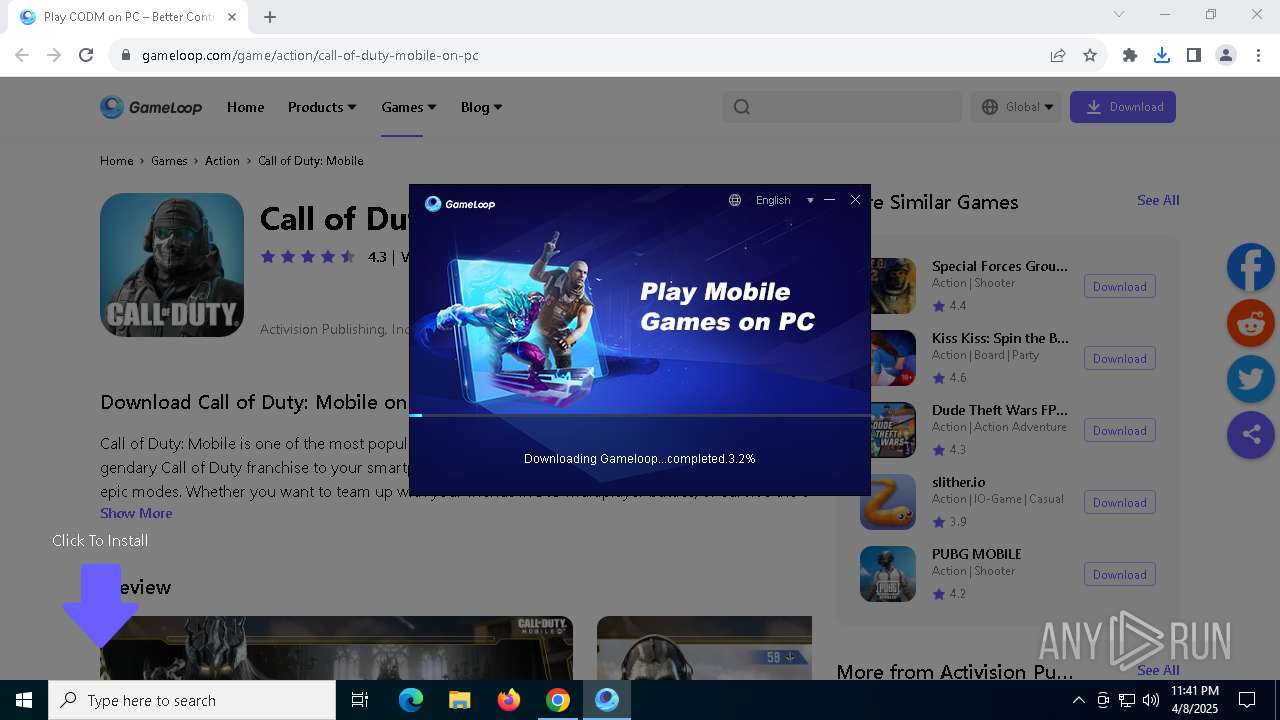This screenshot has height=720, width=1280.
Task: Open a new Chrome tab
Action: (x=270, y=17)
